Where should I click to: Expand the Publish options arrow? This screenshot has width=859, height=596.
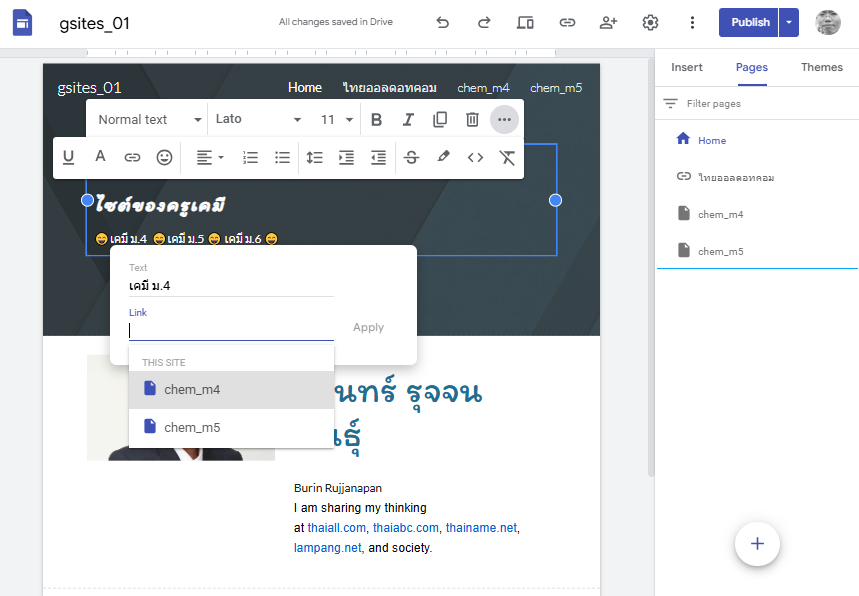[x=790, y=22]
